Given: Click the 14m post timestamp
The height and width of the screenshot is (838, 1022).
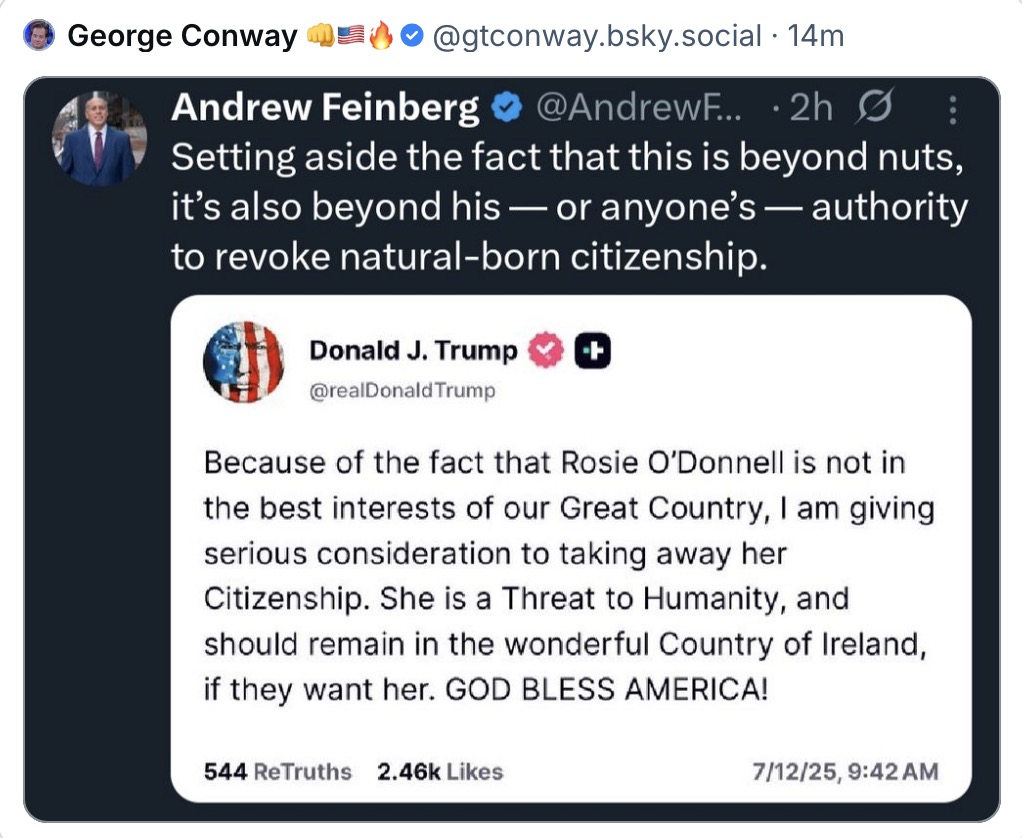Looking at the screenshot, I should (816, 37).
